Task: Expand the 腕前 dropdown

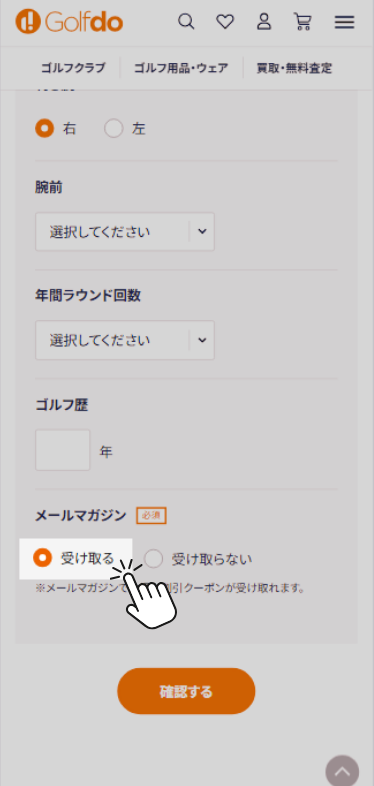Action: click(x=125, y=232)
